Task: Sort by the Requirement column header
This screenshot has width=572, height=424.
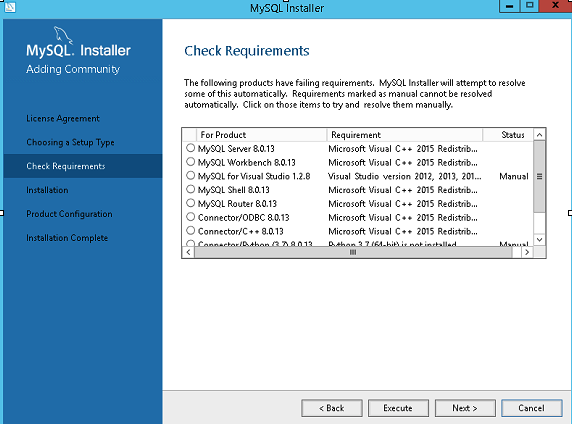Action: [x=405, y=135]
